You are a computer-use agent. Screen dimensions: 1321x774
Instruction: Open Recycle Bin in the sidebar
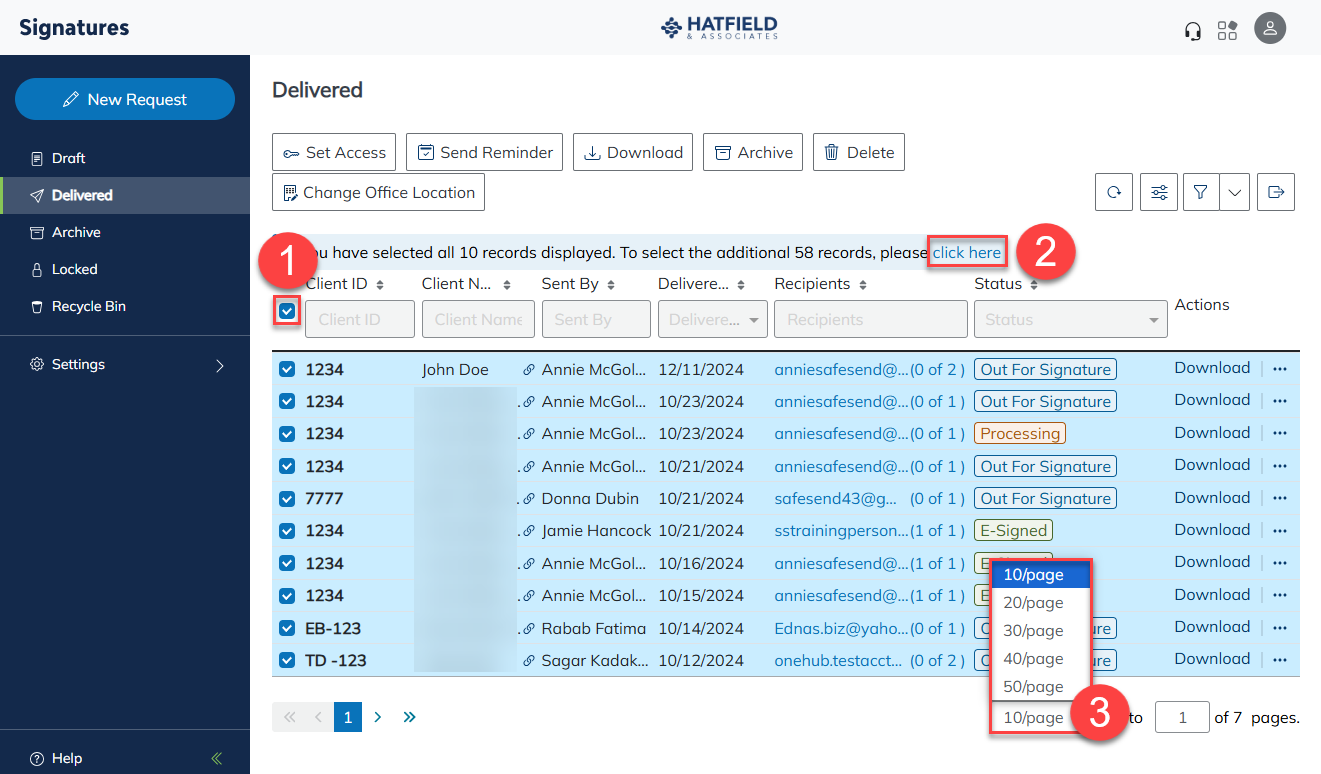(x=125, y=306)
